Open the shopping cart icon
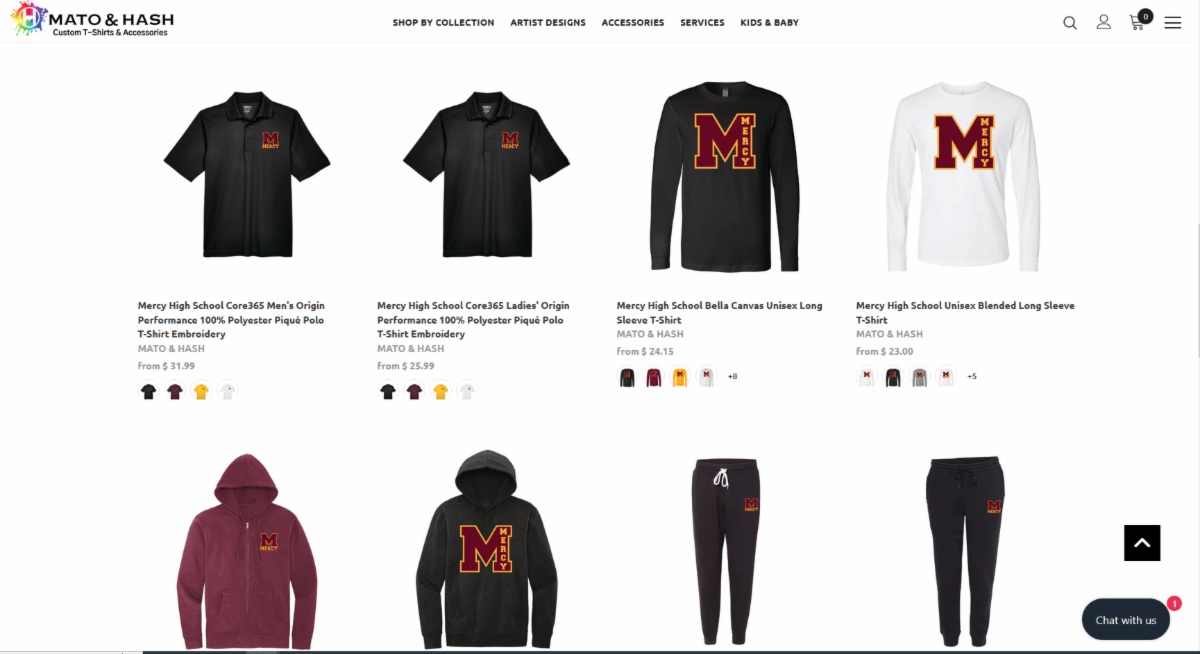The image size is (1200, 654). (x=1138, y=20)
